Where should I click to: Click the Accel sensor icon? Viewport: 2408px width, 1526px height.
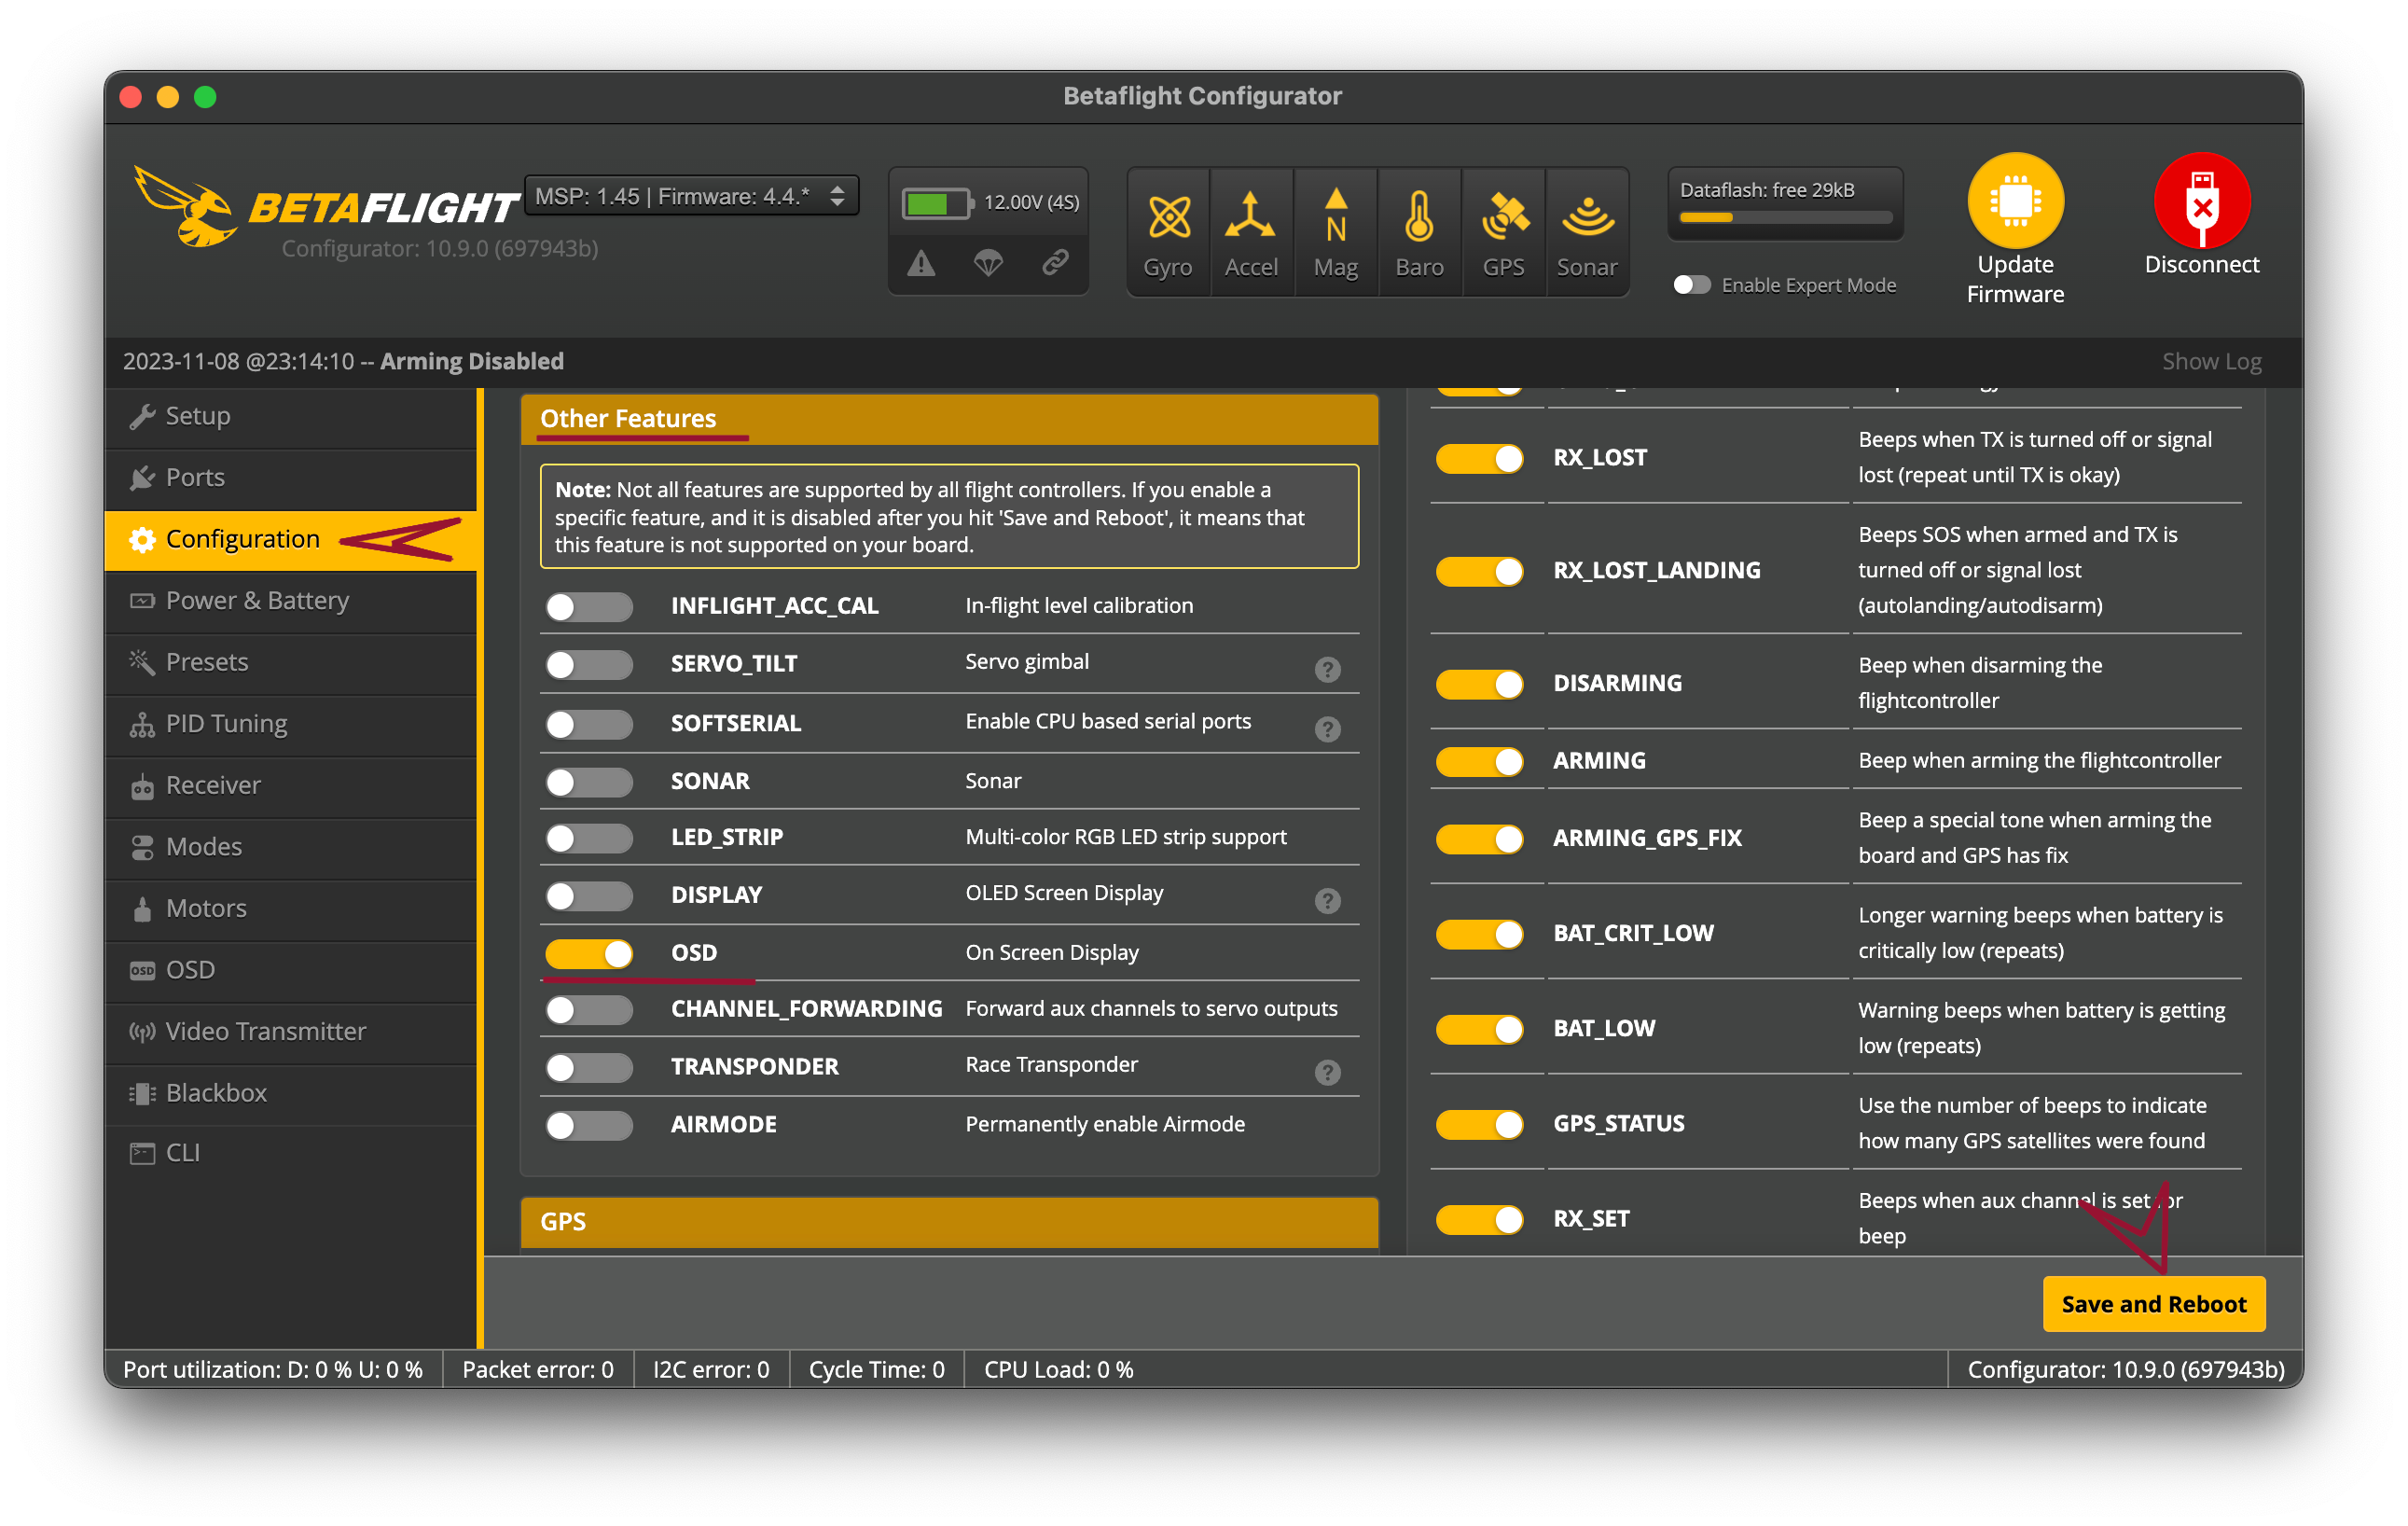pos(1251,232)
